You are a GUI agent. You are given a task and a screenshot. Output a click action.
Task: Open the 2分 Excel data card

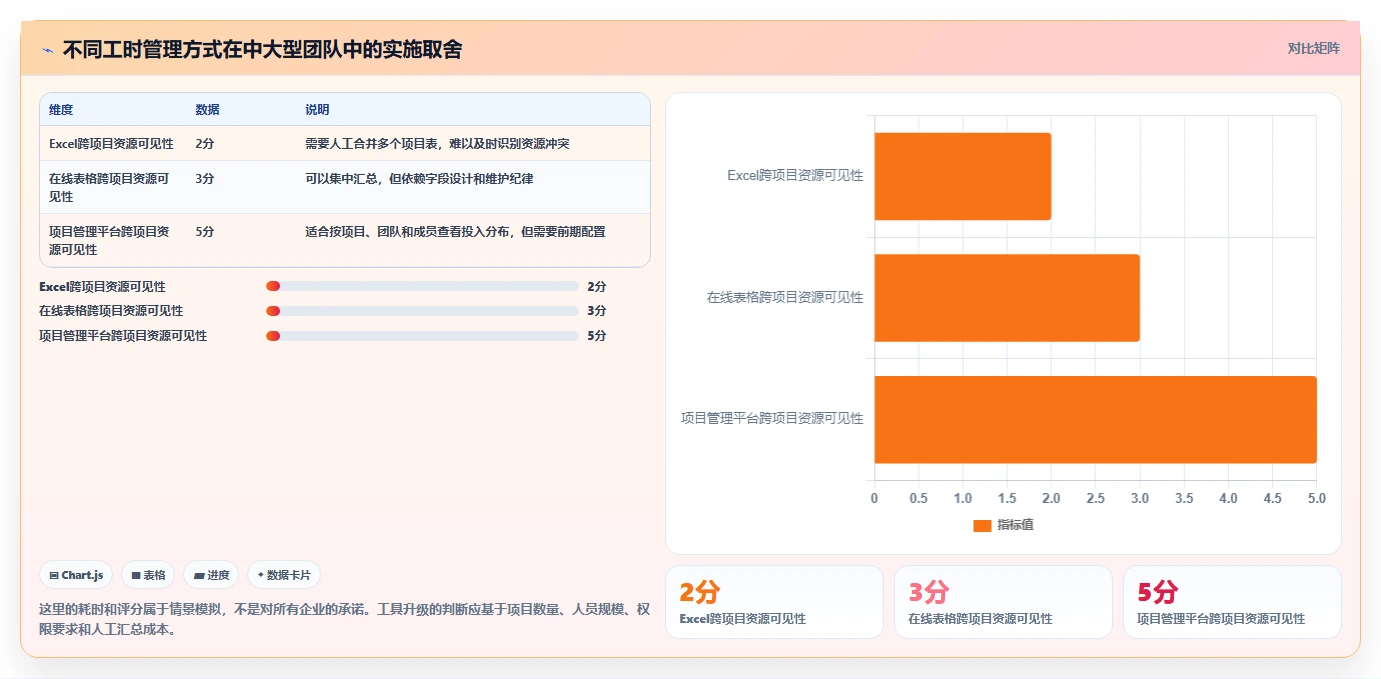click(774, 602)
